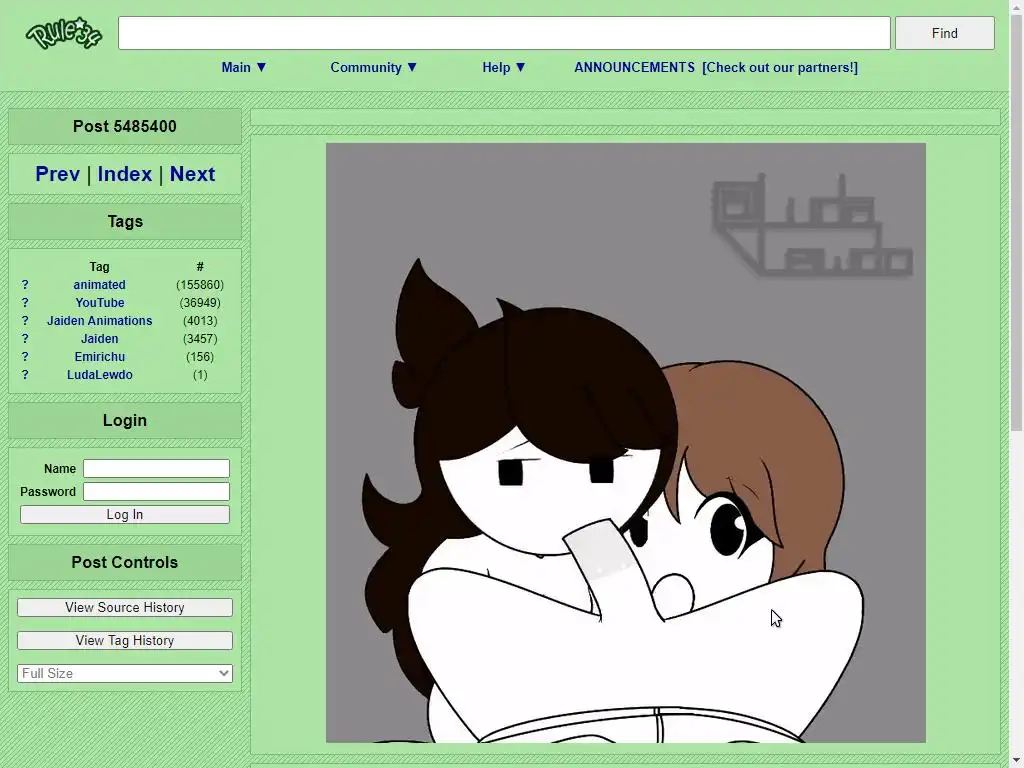Open the Index link

[125, 174]
